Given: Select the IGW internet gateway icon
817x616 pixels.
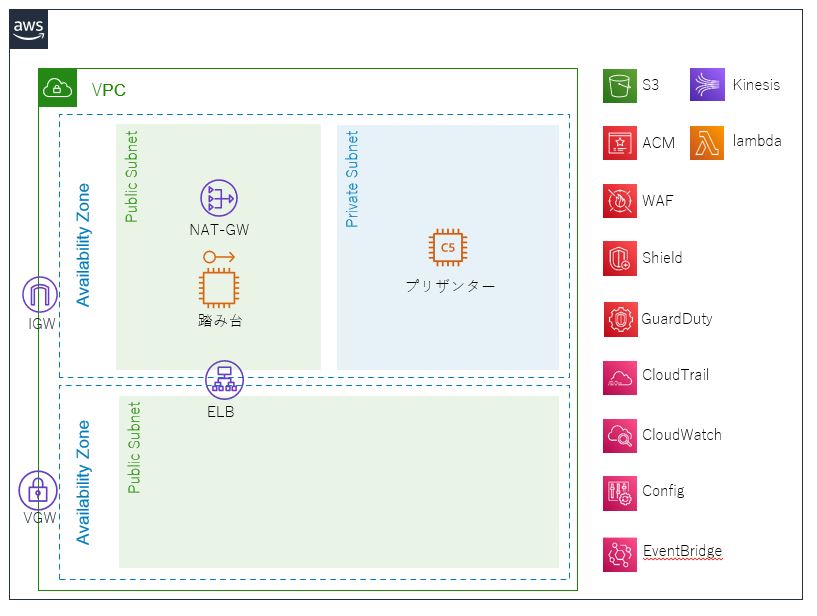Looking at the screenshot, I should [40, 295].
